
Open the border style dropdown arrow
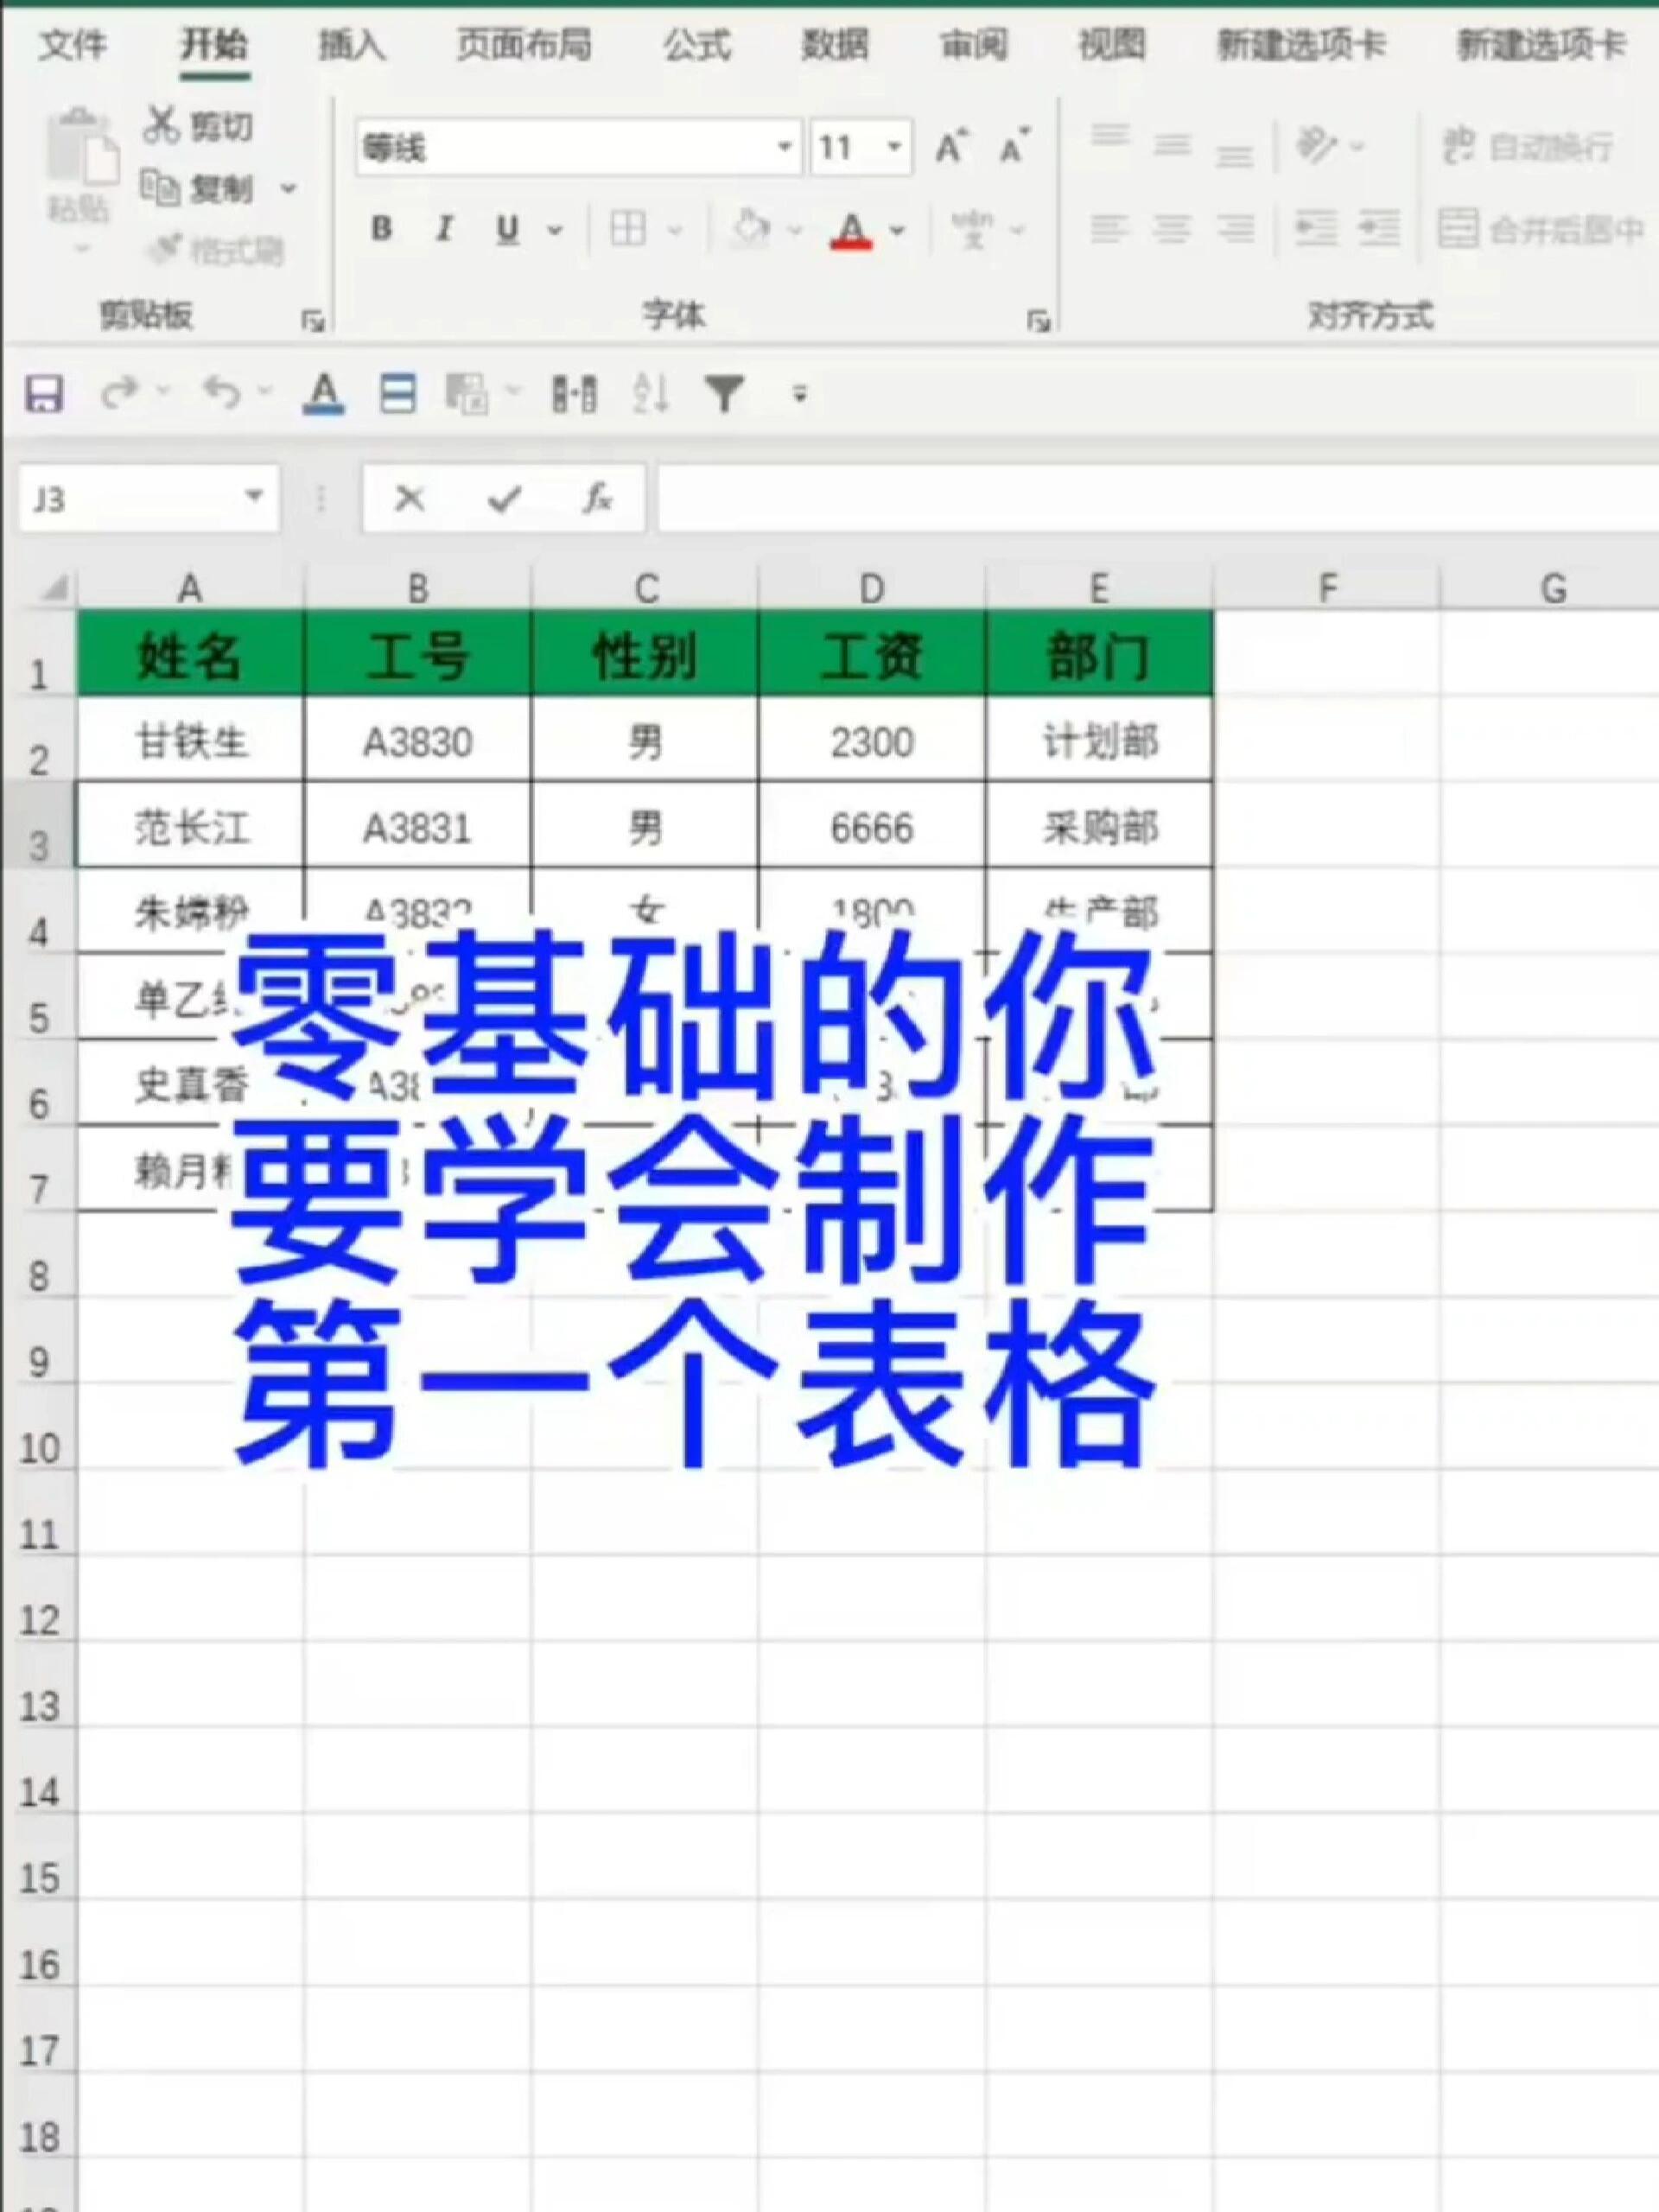click(x=674, y=230)
